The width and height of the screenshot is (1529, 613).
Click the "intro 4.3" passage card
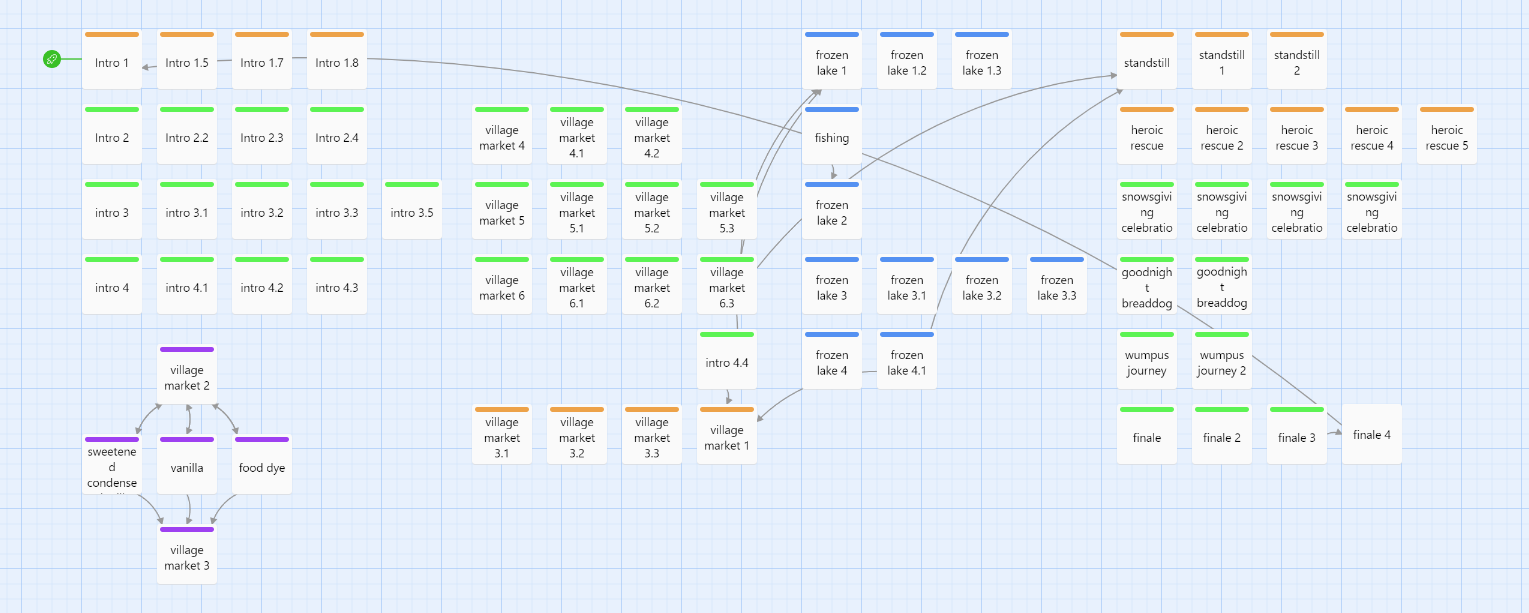(x=337, y=285)
